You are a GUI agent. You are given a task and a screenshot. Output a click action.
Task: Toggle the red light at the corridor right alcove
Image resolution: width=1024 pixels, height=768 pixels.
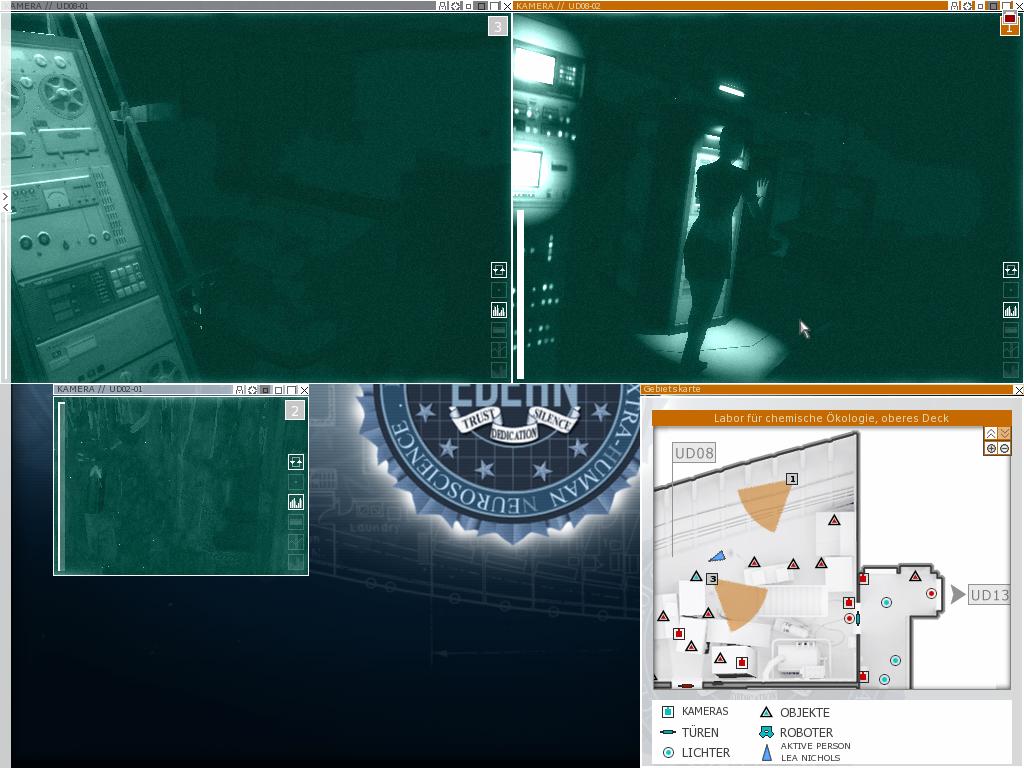pos(931,594)
